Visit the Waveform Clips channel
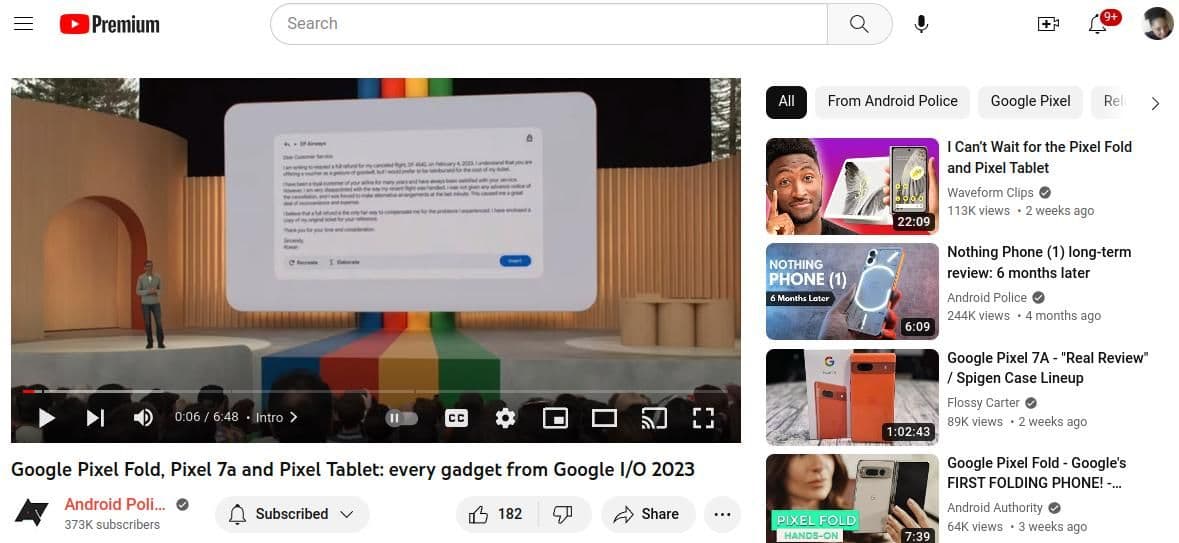Viewport: 1179px width, 543px height. (x=990, y=193)
